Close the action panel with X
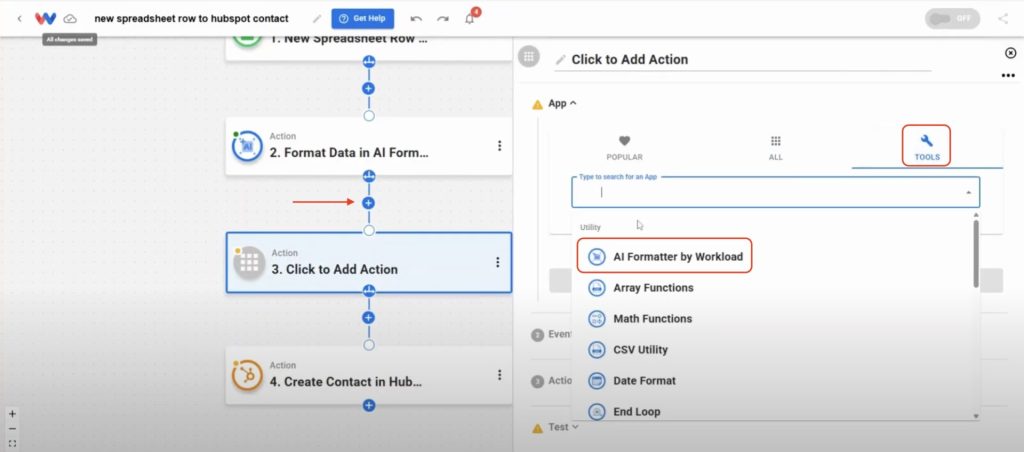The image size is (1024, 452). (1010, 53)
